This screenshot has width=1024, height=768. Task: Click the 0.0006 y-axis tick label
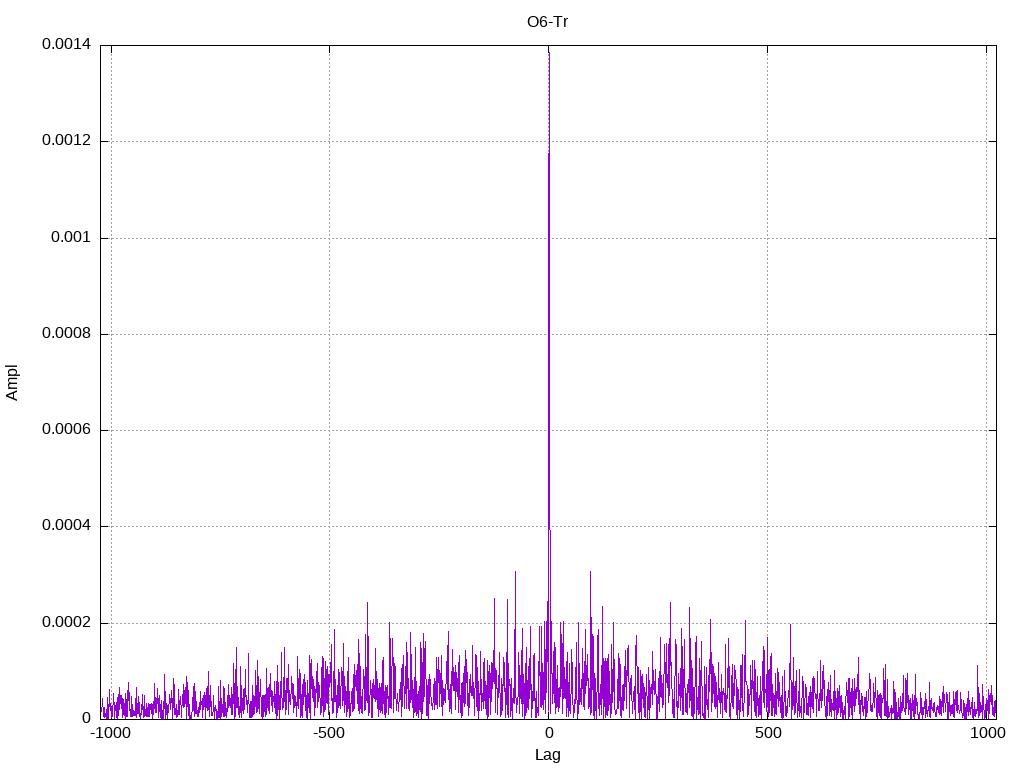pos(66,429)
